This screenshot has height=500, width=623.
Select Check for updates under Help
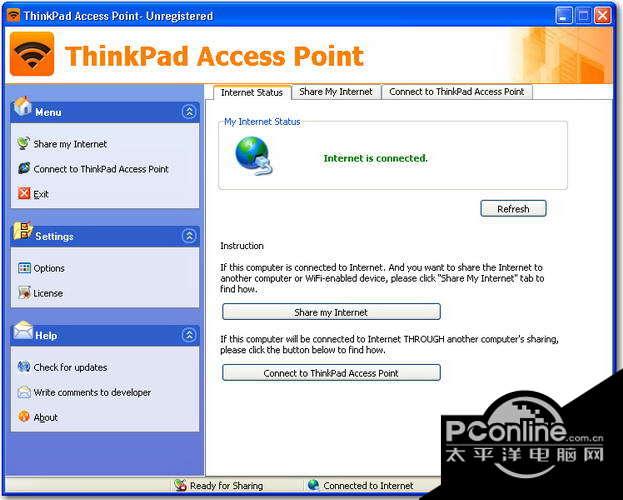(x=70, y=367)
